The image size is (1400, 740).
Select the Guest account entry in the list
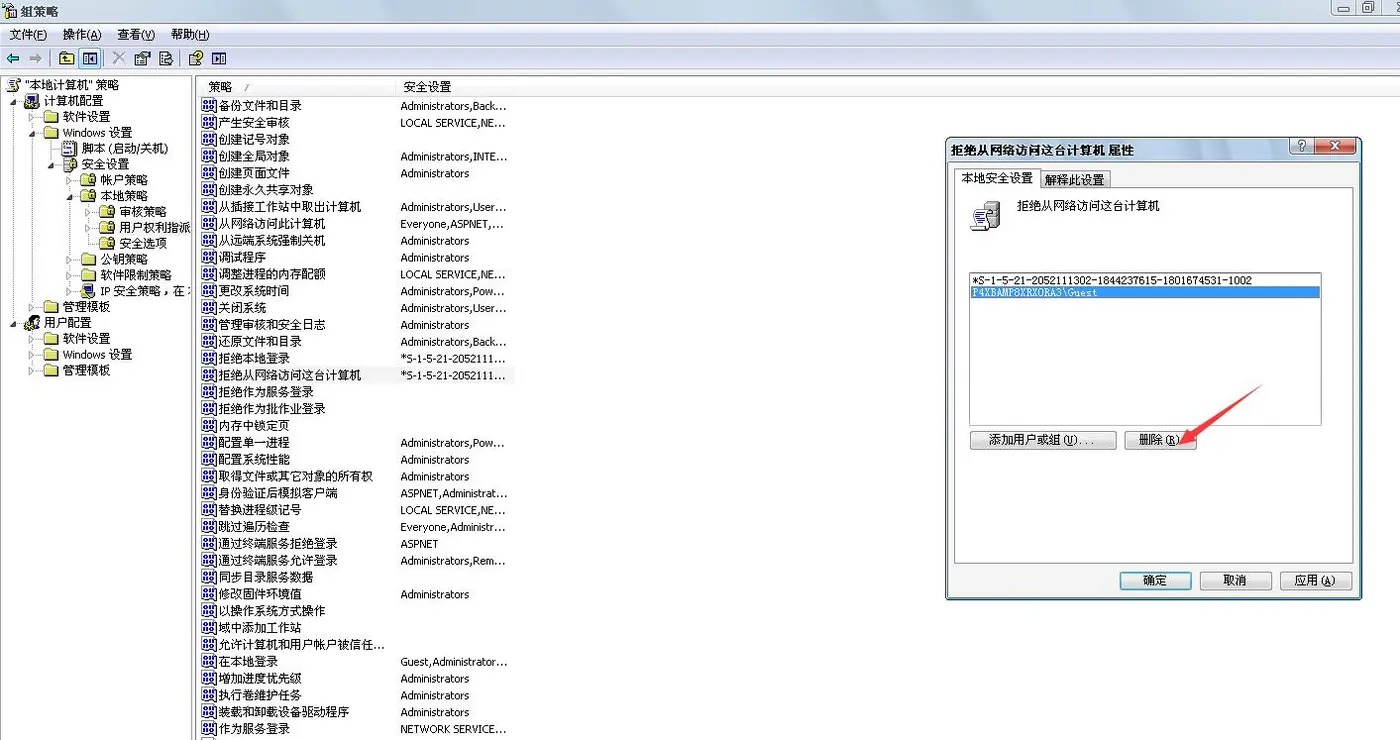tap(1145, 292)
